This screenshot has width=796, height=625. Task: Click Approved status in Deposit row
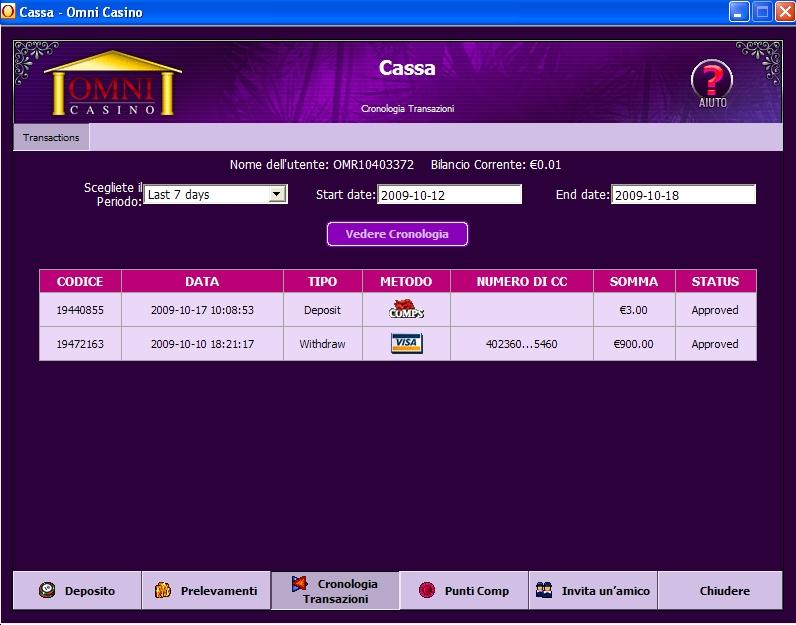pyautogui.click(x=715, y=310)
